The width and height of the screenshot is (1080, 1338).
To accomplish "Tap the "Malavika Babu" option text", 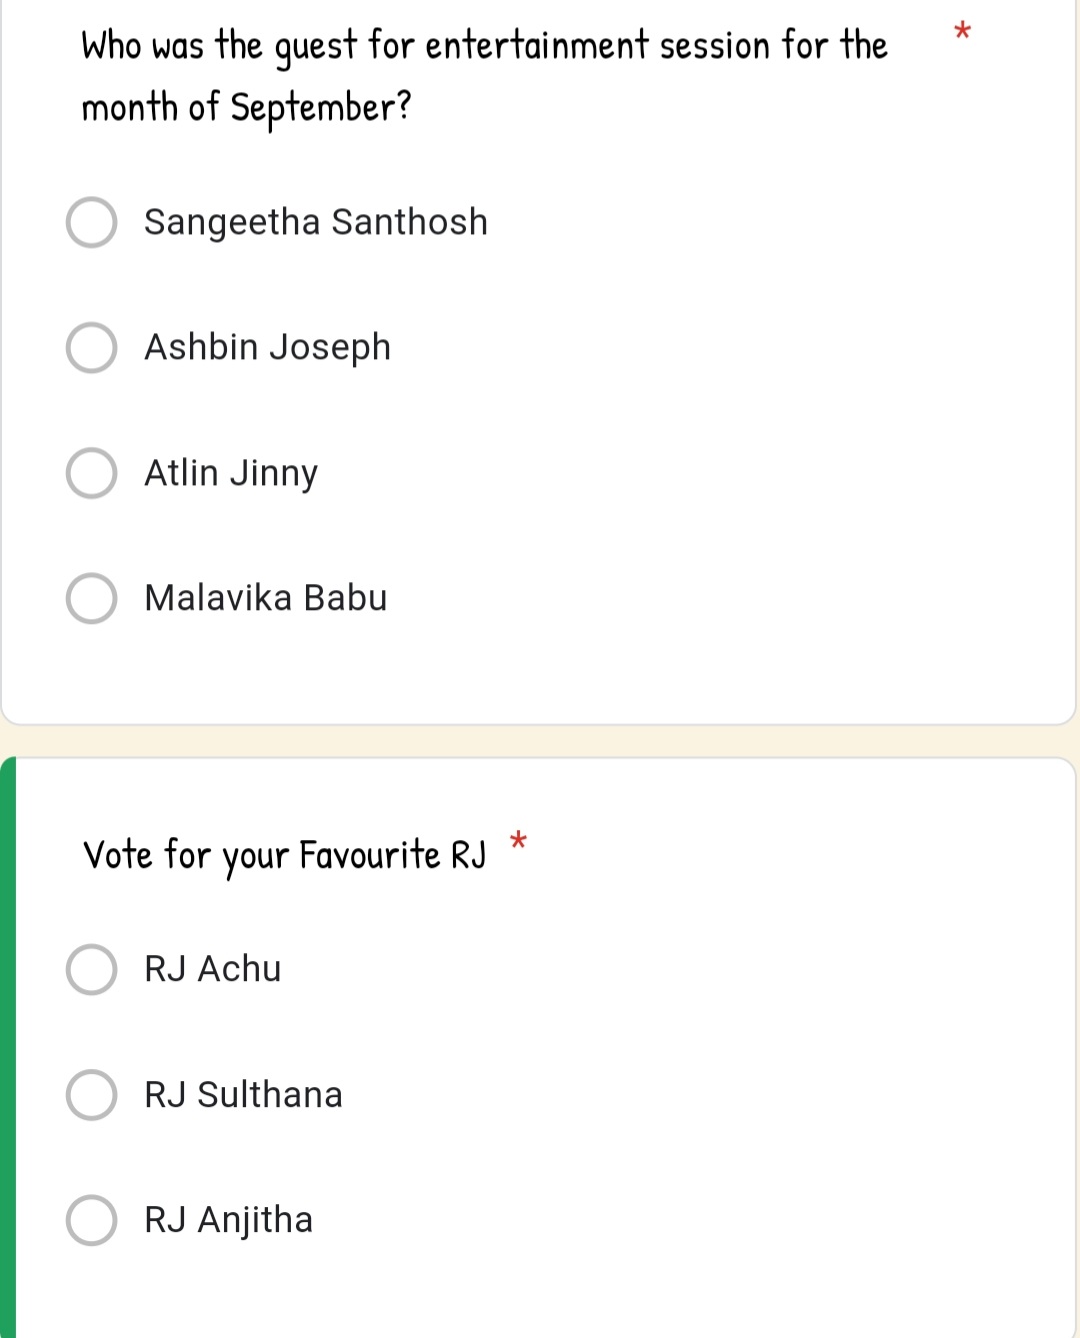I will 265,598.
